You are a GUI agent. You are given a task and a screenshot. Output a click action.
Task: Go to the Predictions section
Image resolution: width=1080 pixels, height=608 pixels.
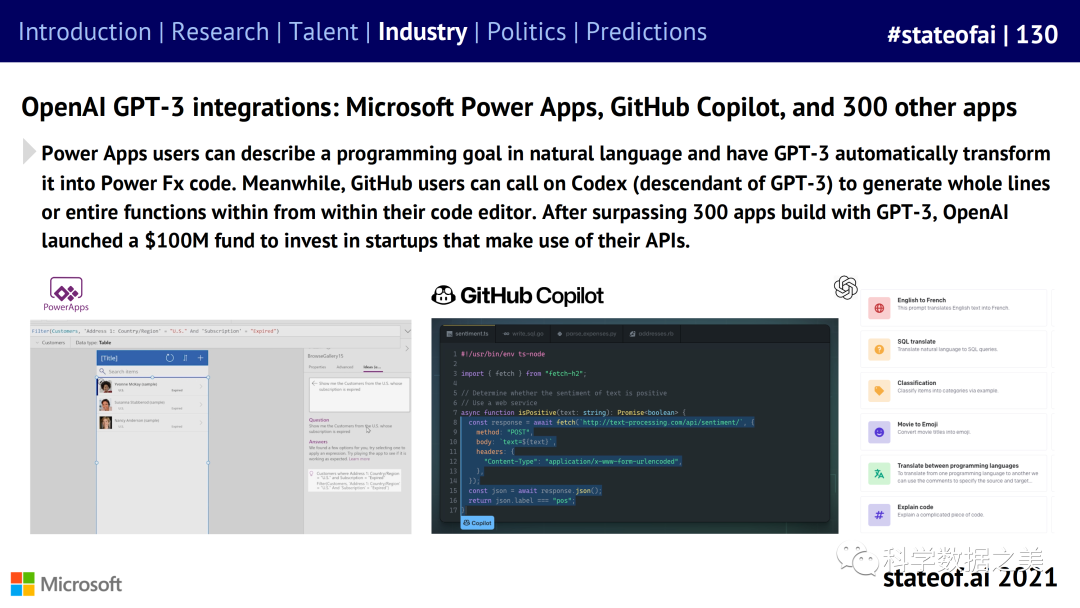coord(646,32)
